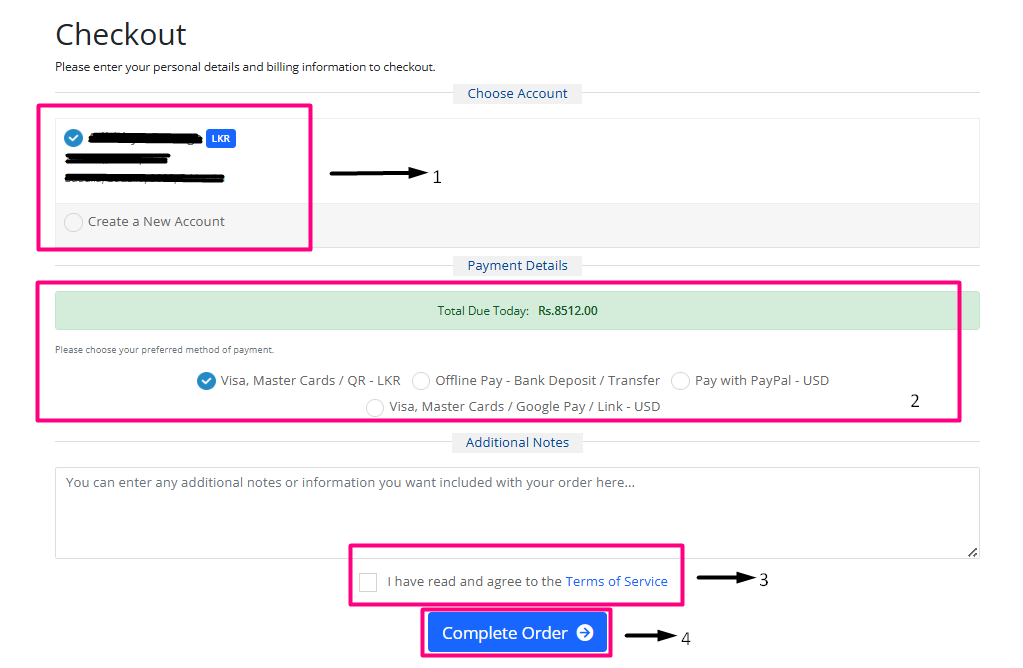The width and height of the screenshot is (1023, 668).
Task: Click the LKR currency badge
Action: (221, 138)
